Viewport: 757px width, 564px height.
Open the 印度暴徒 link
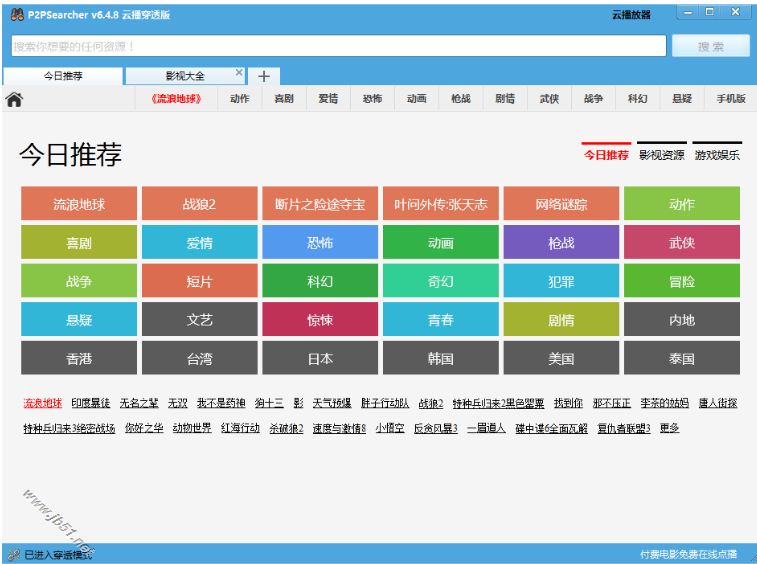(x=91, y=403)
